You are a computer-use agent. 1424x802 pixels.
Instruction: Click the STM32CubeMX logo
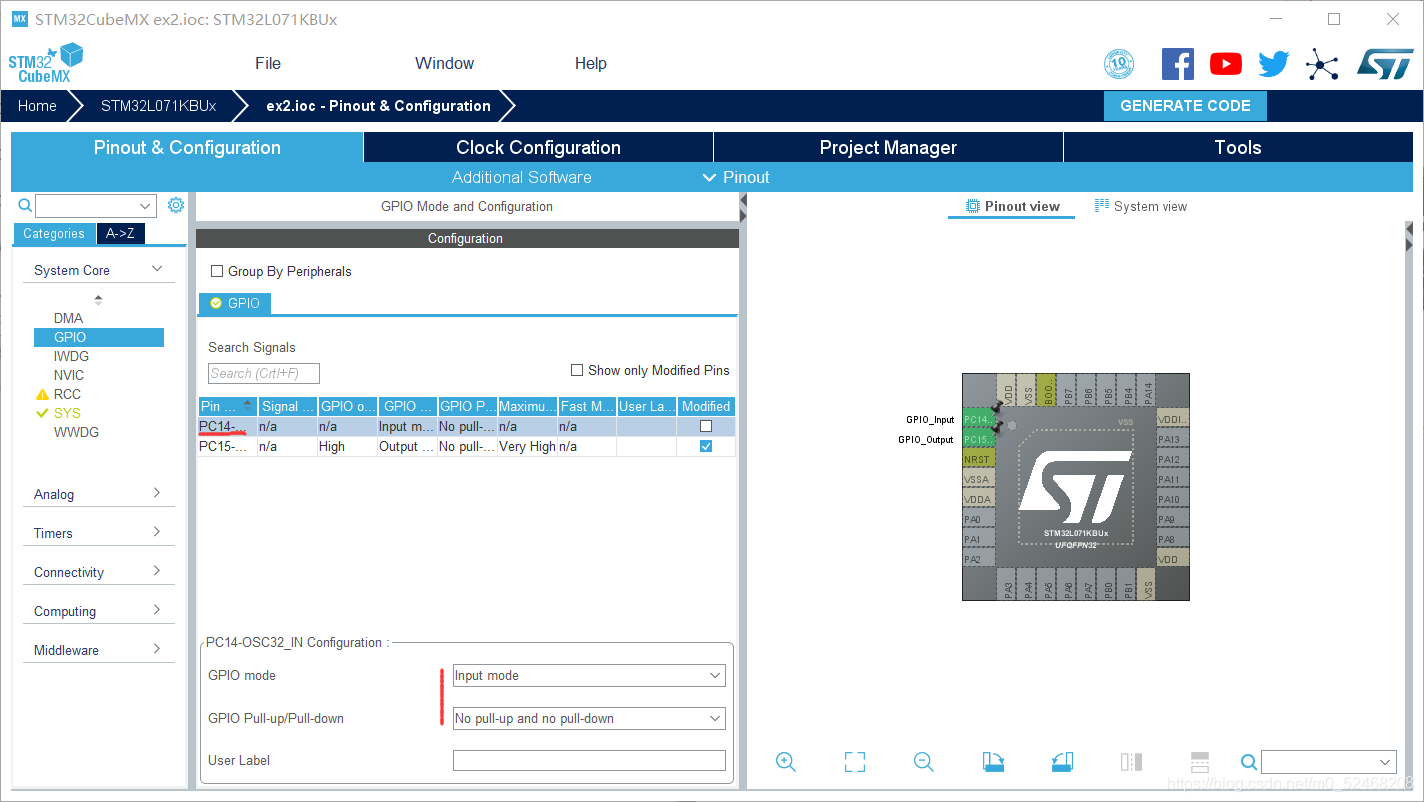pos(45,63)
